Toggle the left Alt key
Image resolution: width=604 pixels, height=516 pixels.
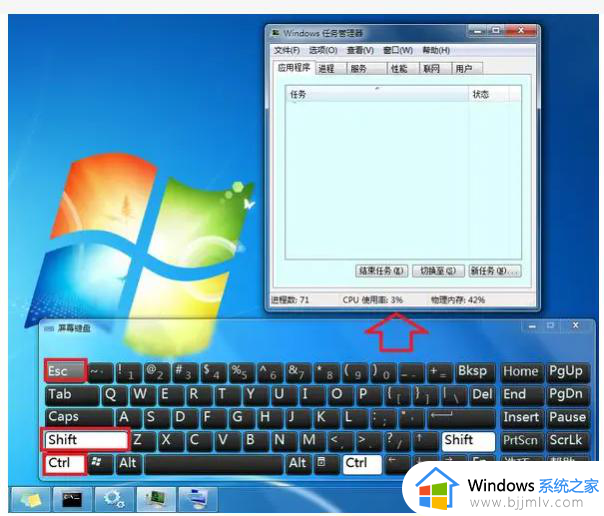(x=128, y=464)
